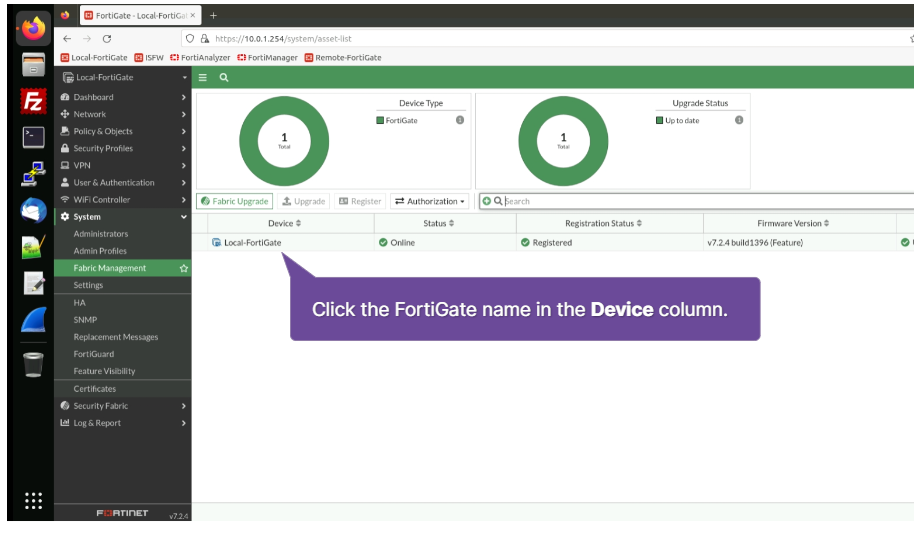921x548 pixels.
Task: Open Firefox from the Ubuntu dock
Action: pos(33,28)
